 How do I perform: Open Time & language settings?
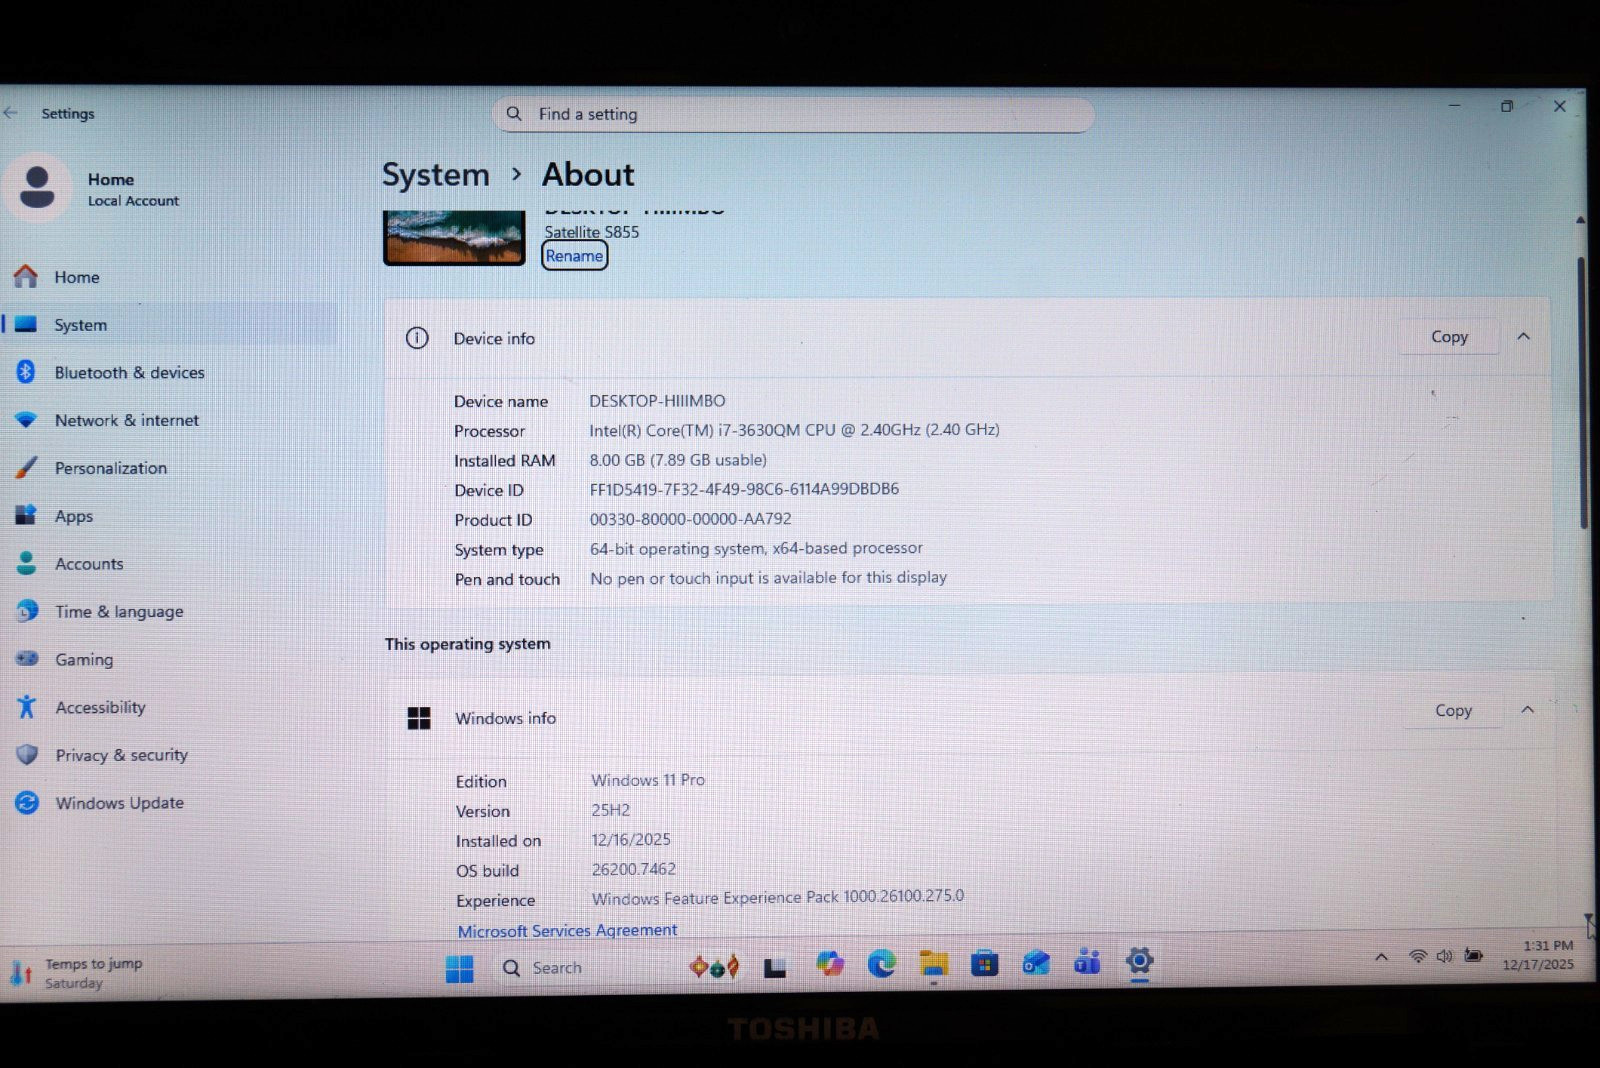119,611
